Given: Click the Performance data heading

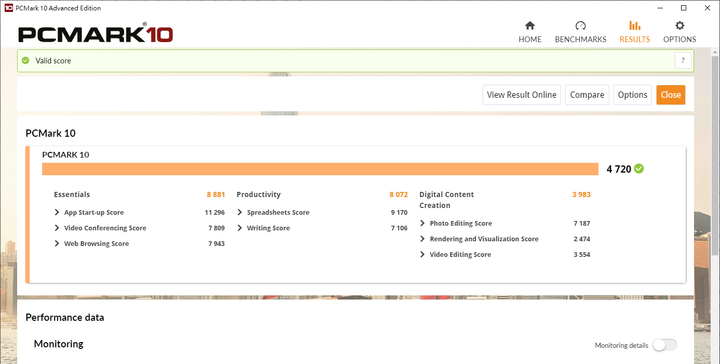Looking at the screenshot, I should (x=65, y=318).
